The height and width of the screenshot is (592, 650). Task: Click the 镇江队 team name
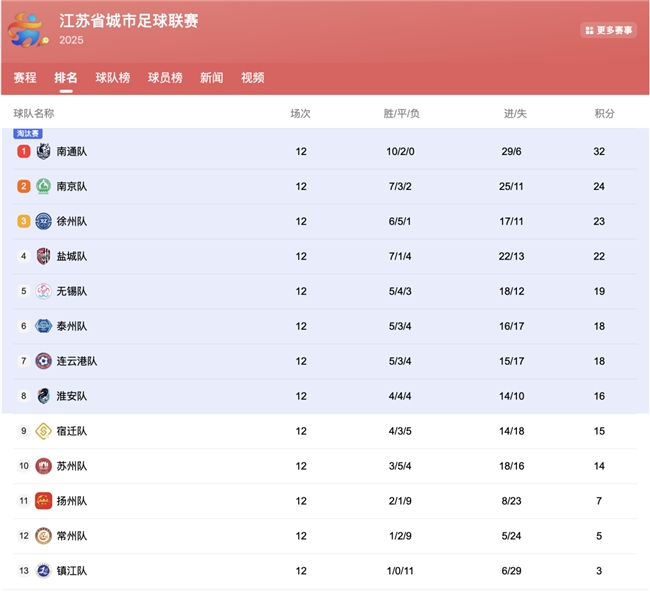pos(72,571)
